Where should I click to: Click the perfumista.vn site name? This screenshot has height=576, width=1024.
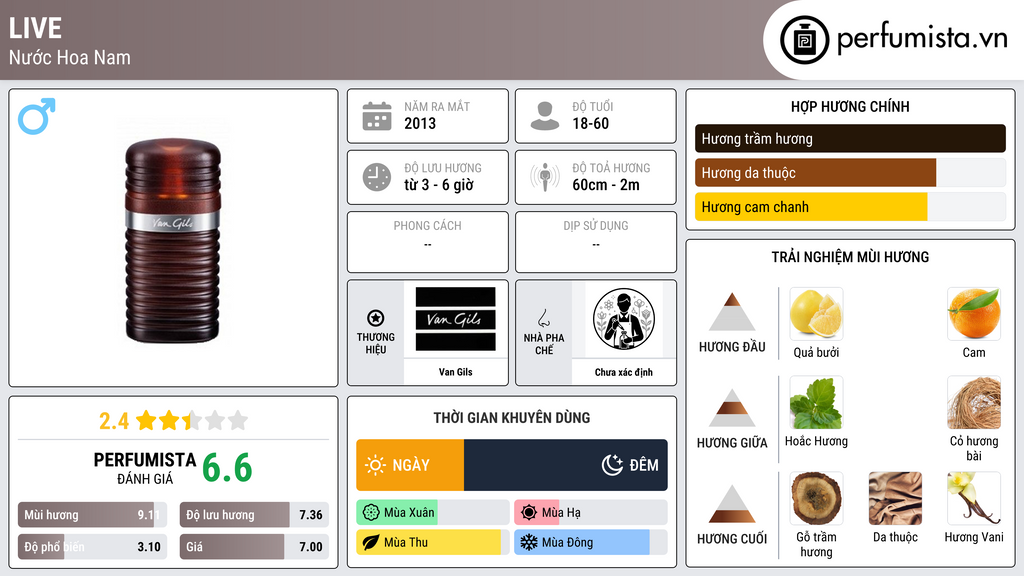coord(922,38)
